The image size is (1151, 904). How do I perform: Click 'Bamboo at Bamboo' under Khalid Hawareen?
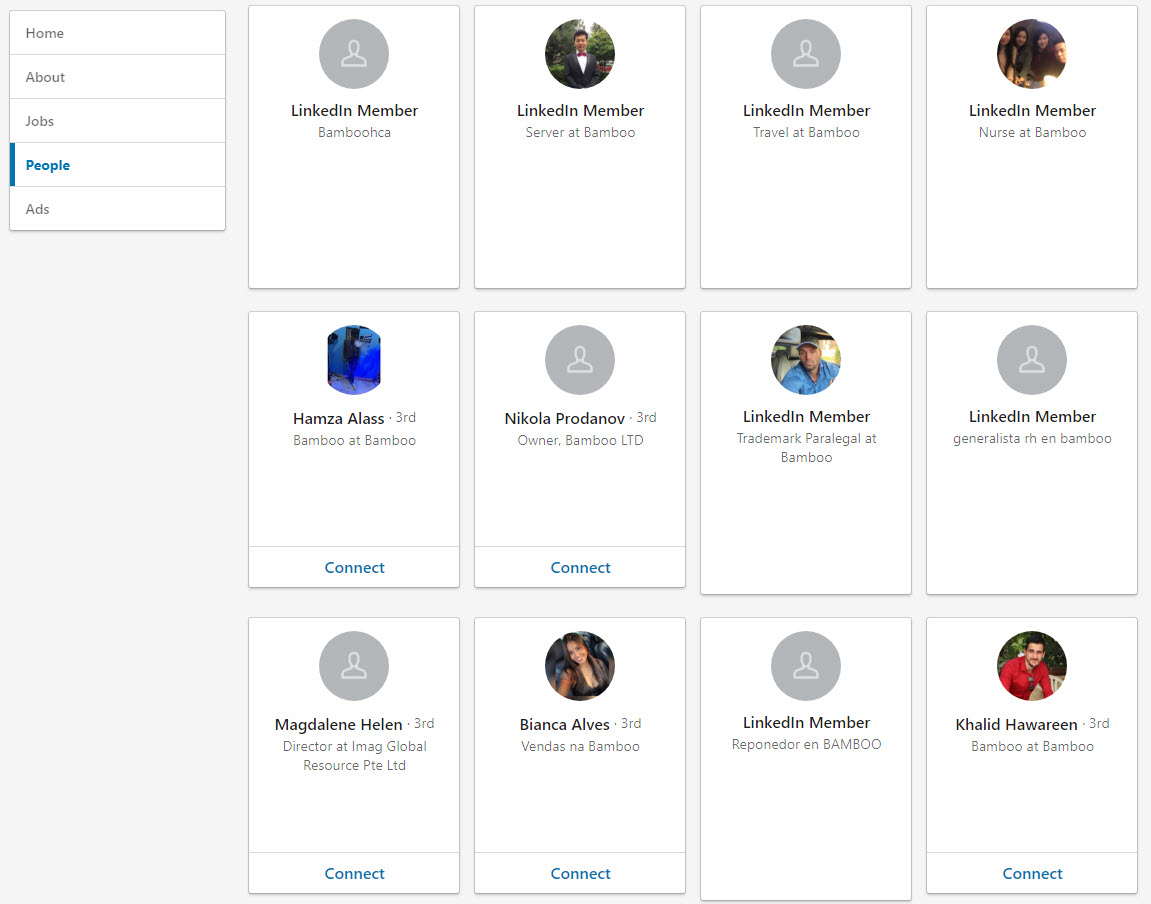pos(1032,746)
